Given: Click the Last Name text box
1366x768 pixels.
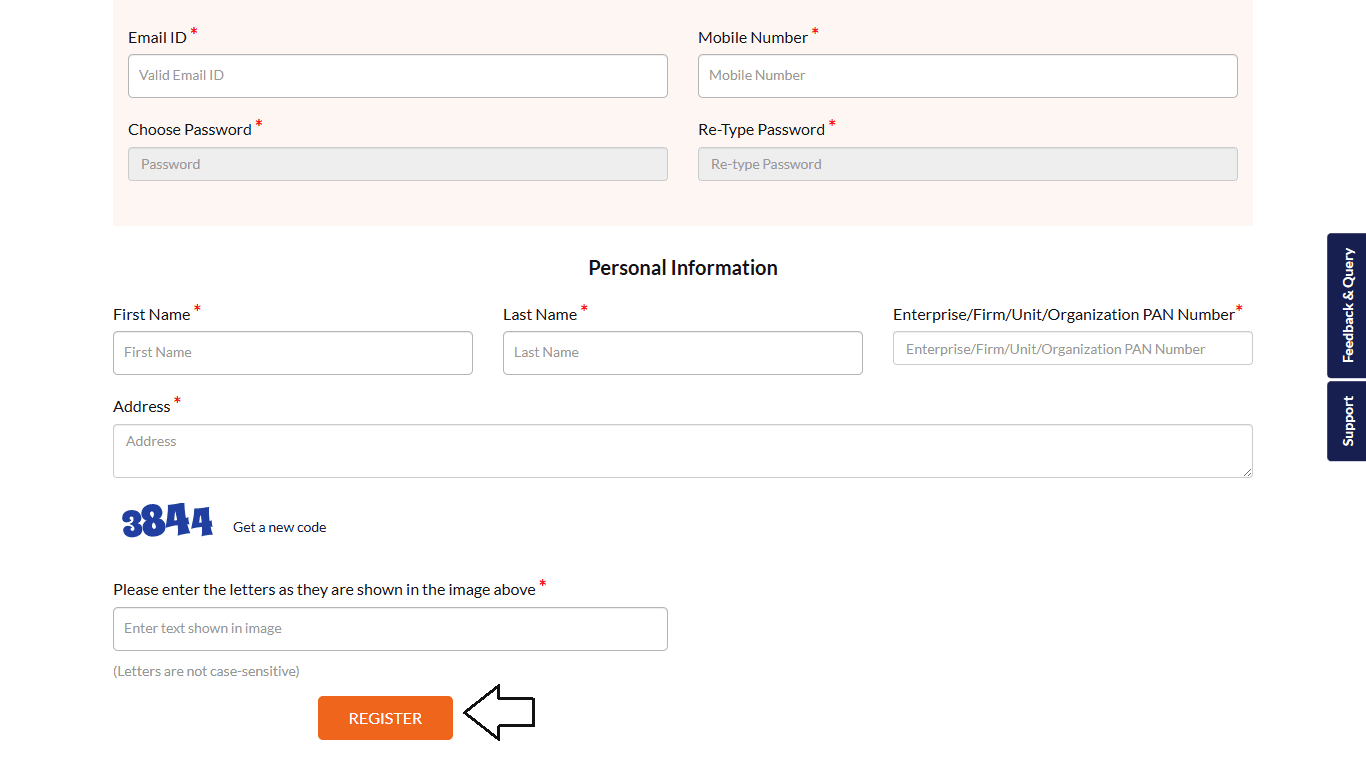Looking at the screenshot, I should (x=682, y=352).
